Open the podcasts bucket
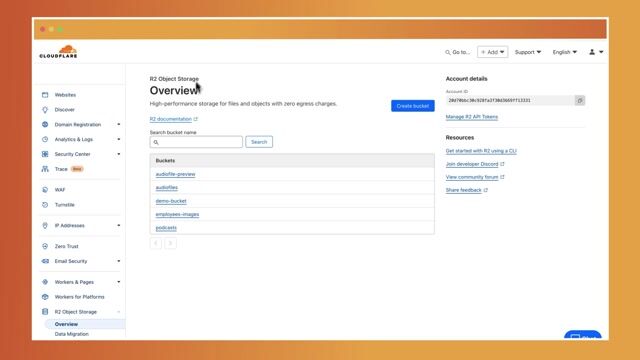 click(166, 228)
